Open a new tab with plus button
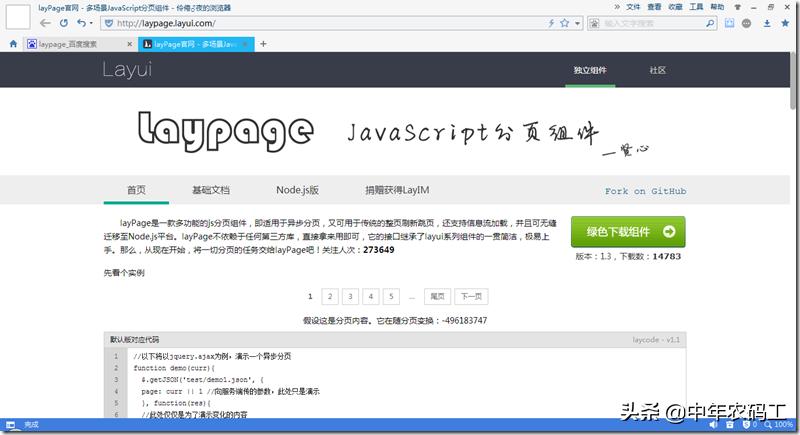This screenshot has height=435, width=800. click(x=263, y=44)
